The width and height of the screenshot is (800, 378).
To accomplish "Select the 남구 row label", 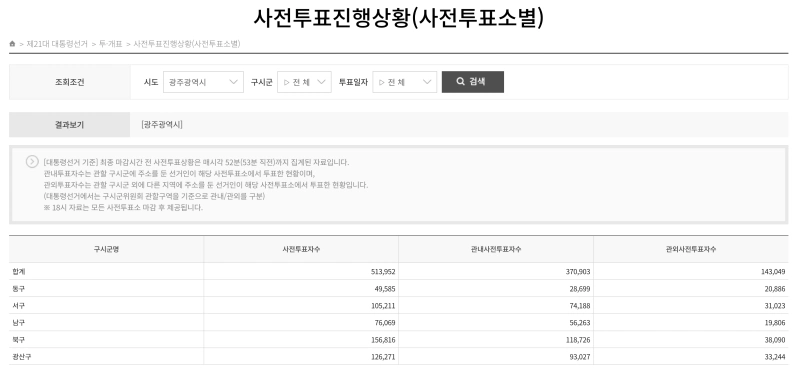I will click(x=18, y=323).
